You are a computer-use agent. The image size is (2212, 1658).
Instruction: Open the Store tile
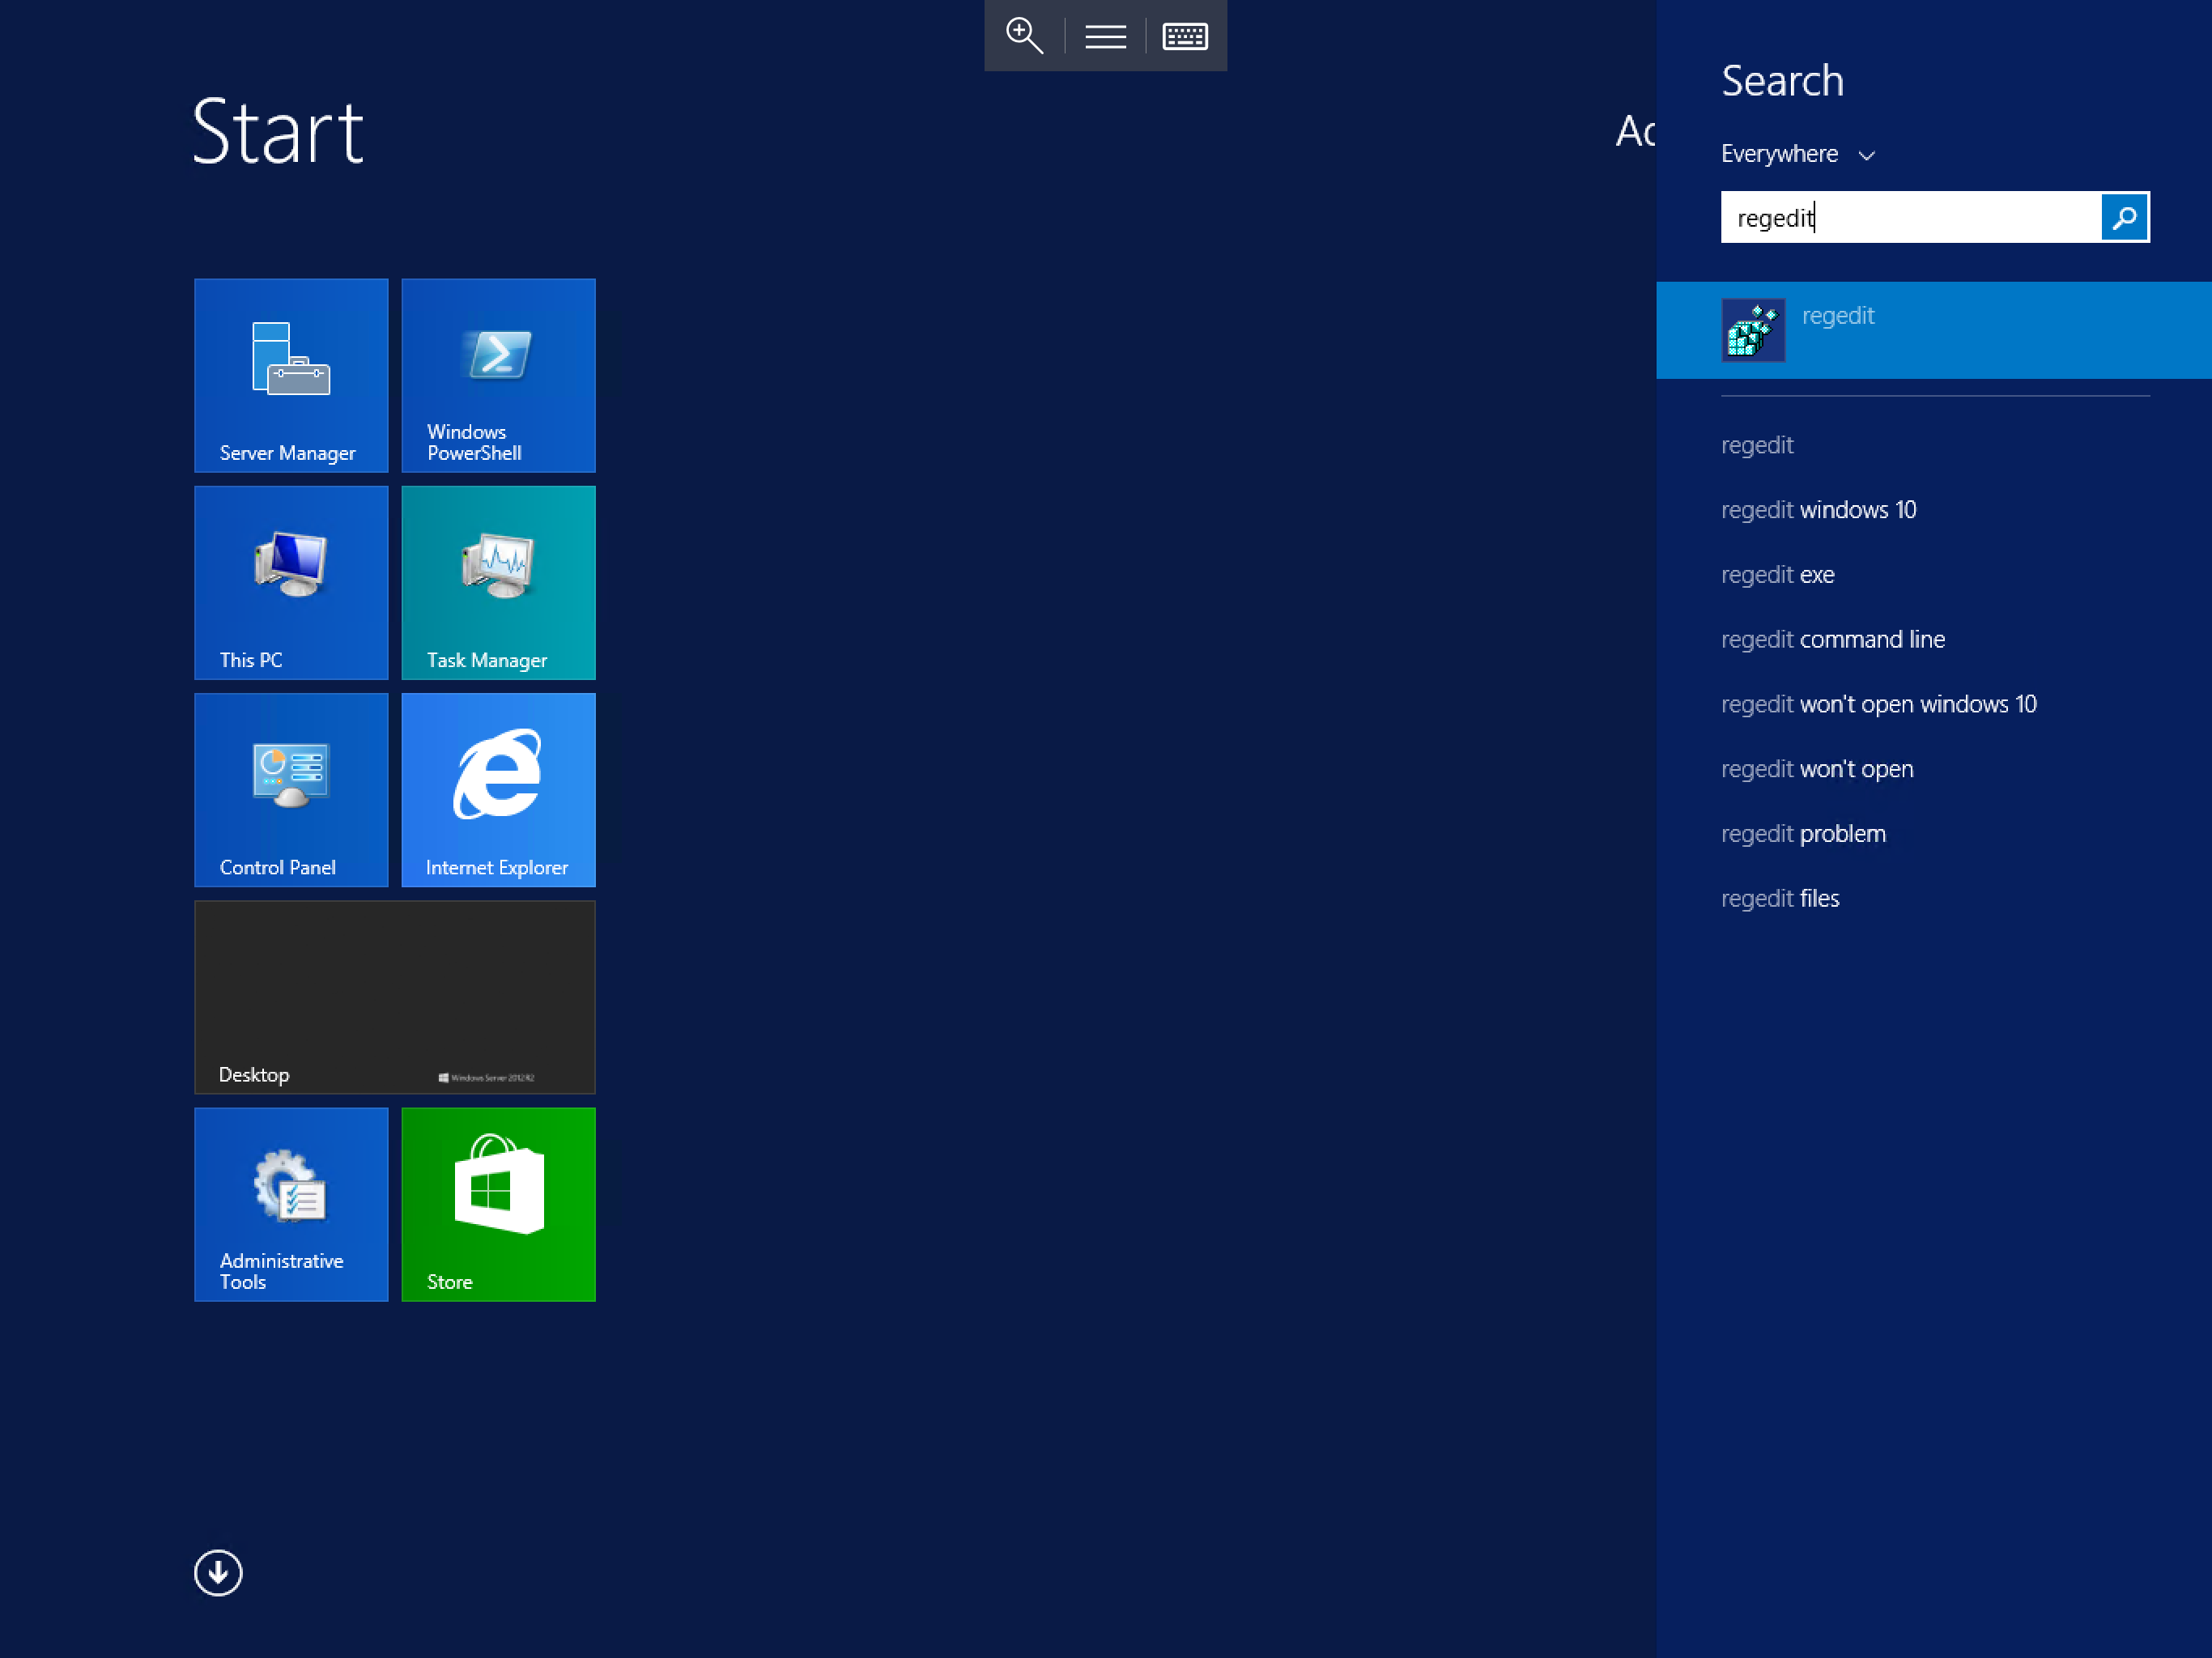498,1204
